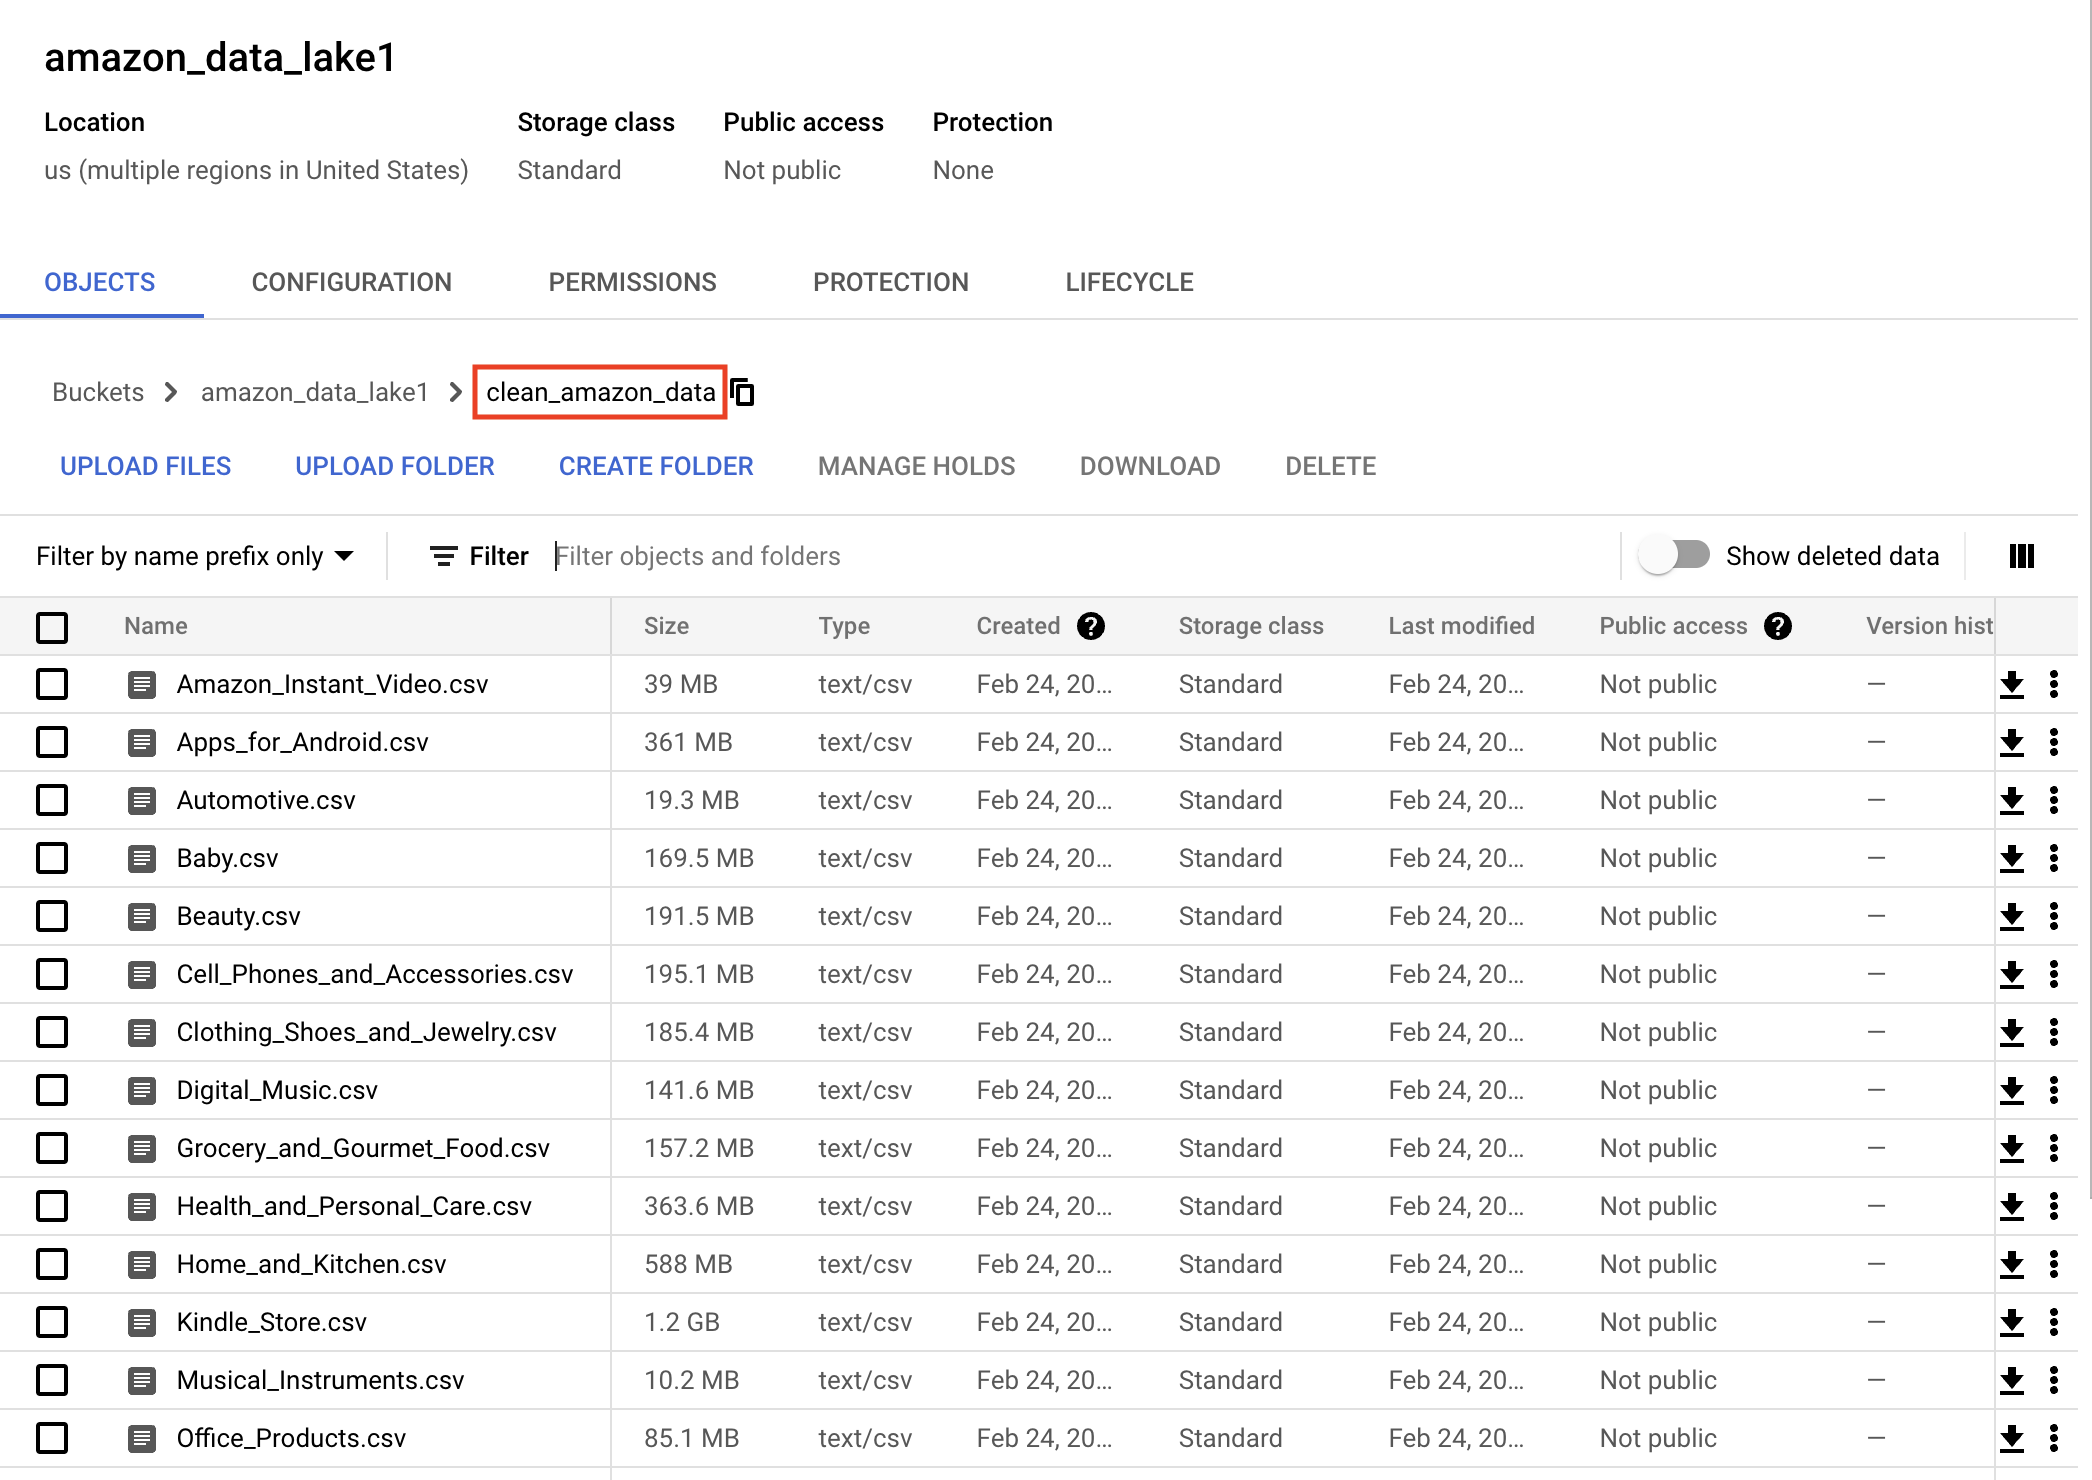
Task: Click the Upload Files button
Action: pos(145,466)
